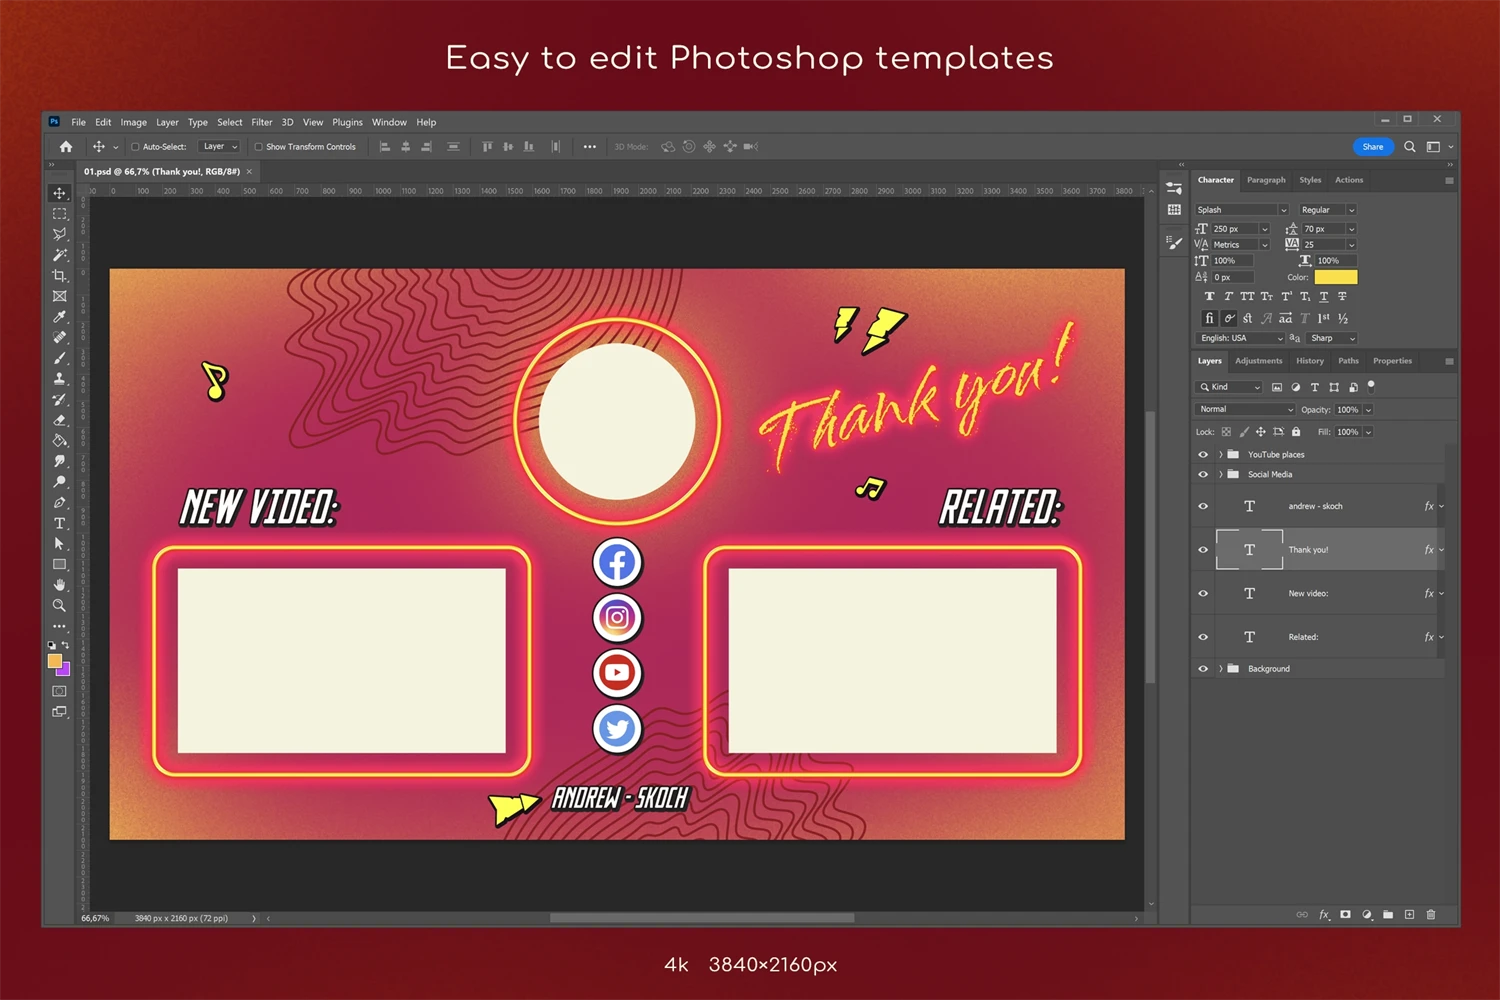
Task: Click the Share button
Action: click(x=1373, y=147)
